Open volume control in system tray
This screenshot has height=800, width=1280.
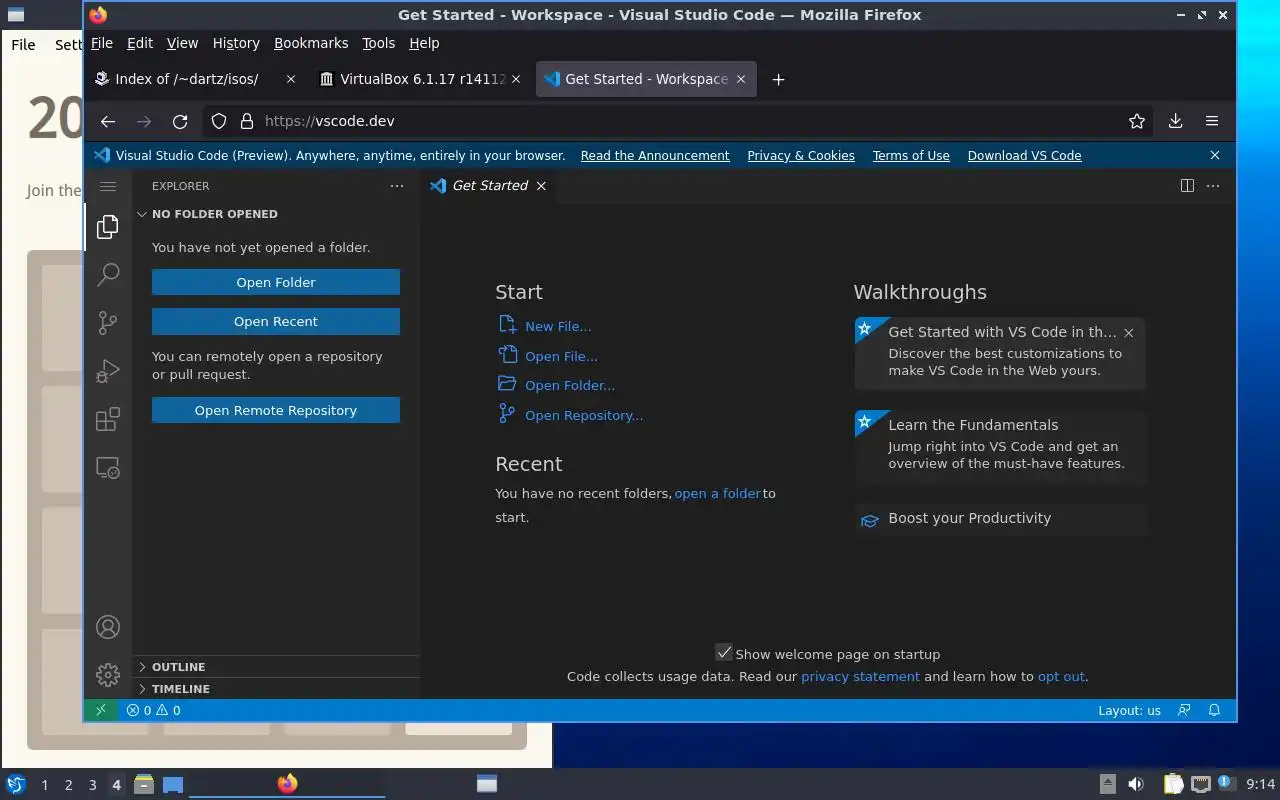[x=1136, y=784]
